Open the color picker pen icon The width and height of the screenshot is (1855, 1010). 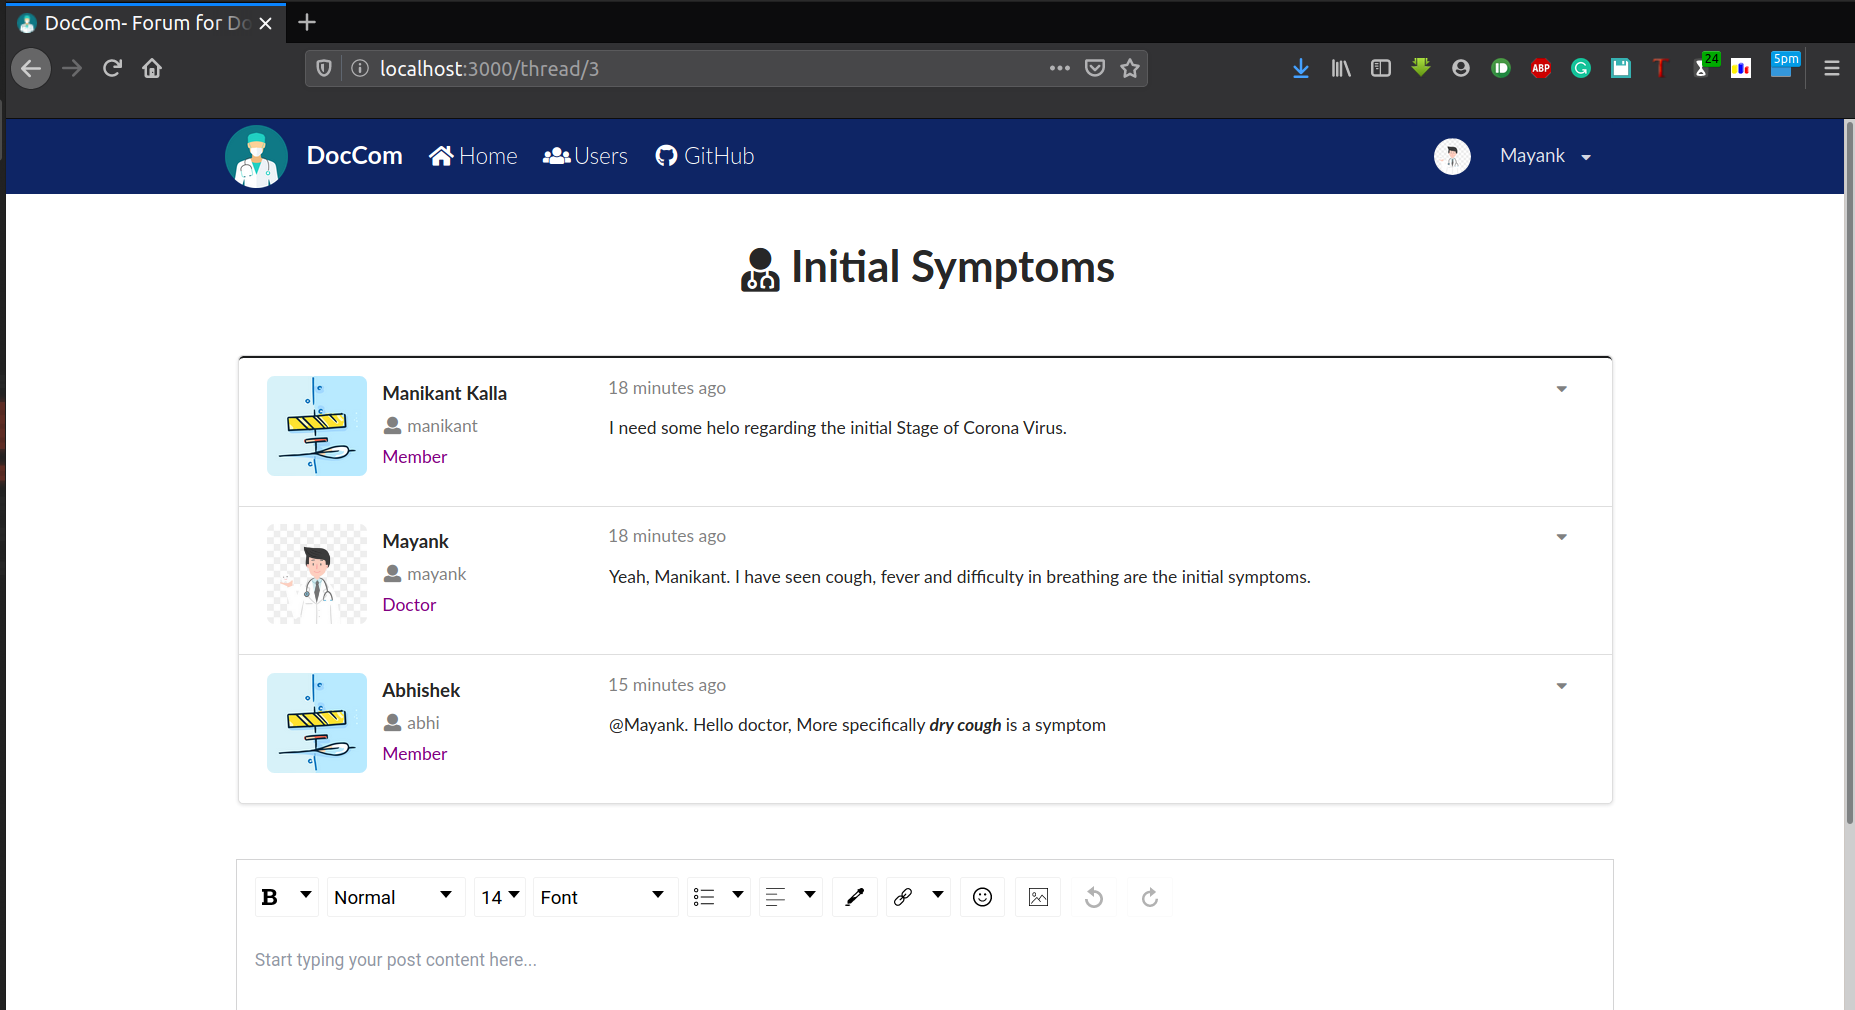854,897
